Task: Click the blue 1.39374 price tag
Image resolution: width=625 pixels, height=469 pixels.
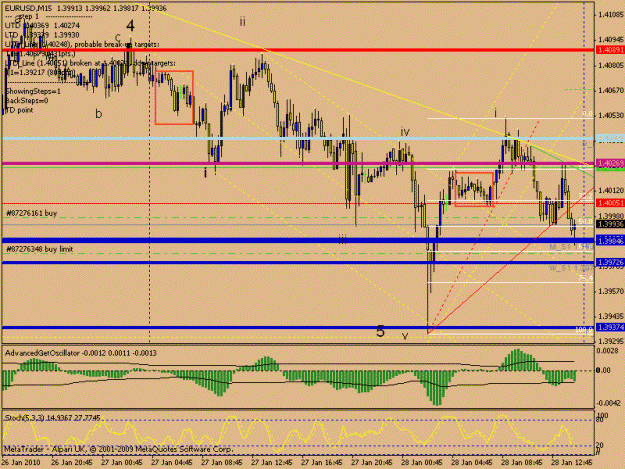Action: tap(610, 328)
